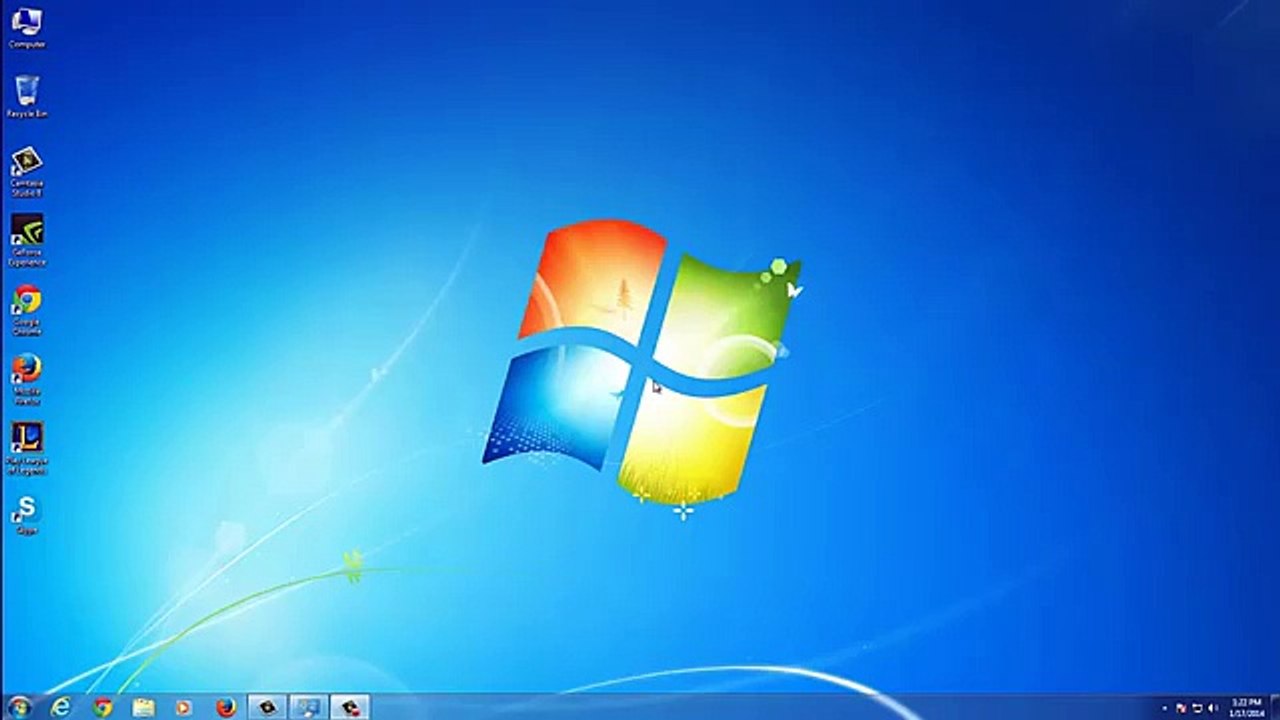Open the Action Center flag icon

pyautogui.click(x=1181, y=708)
